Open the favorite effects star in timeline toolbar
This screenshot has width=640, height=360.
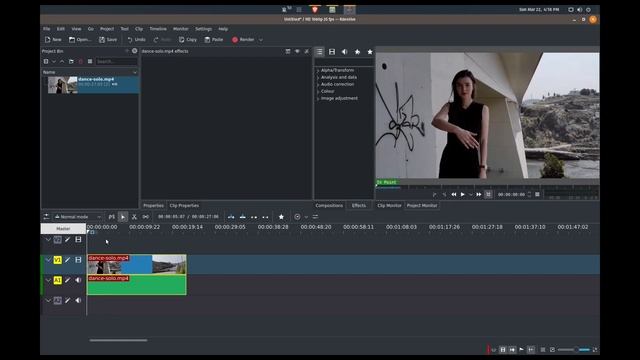pos(281,217)
